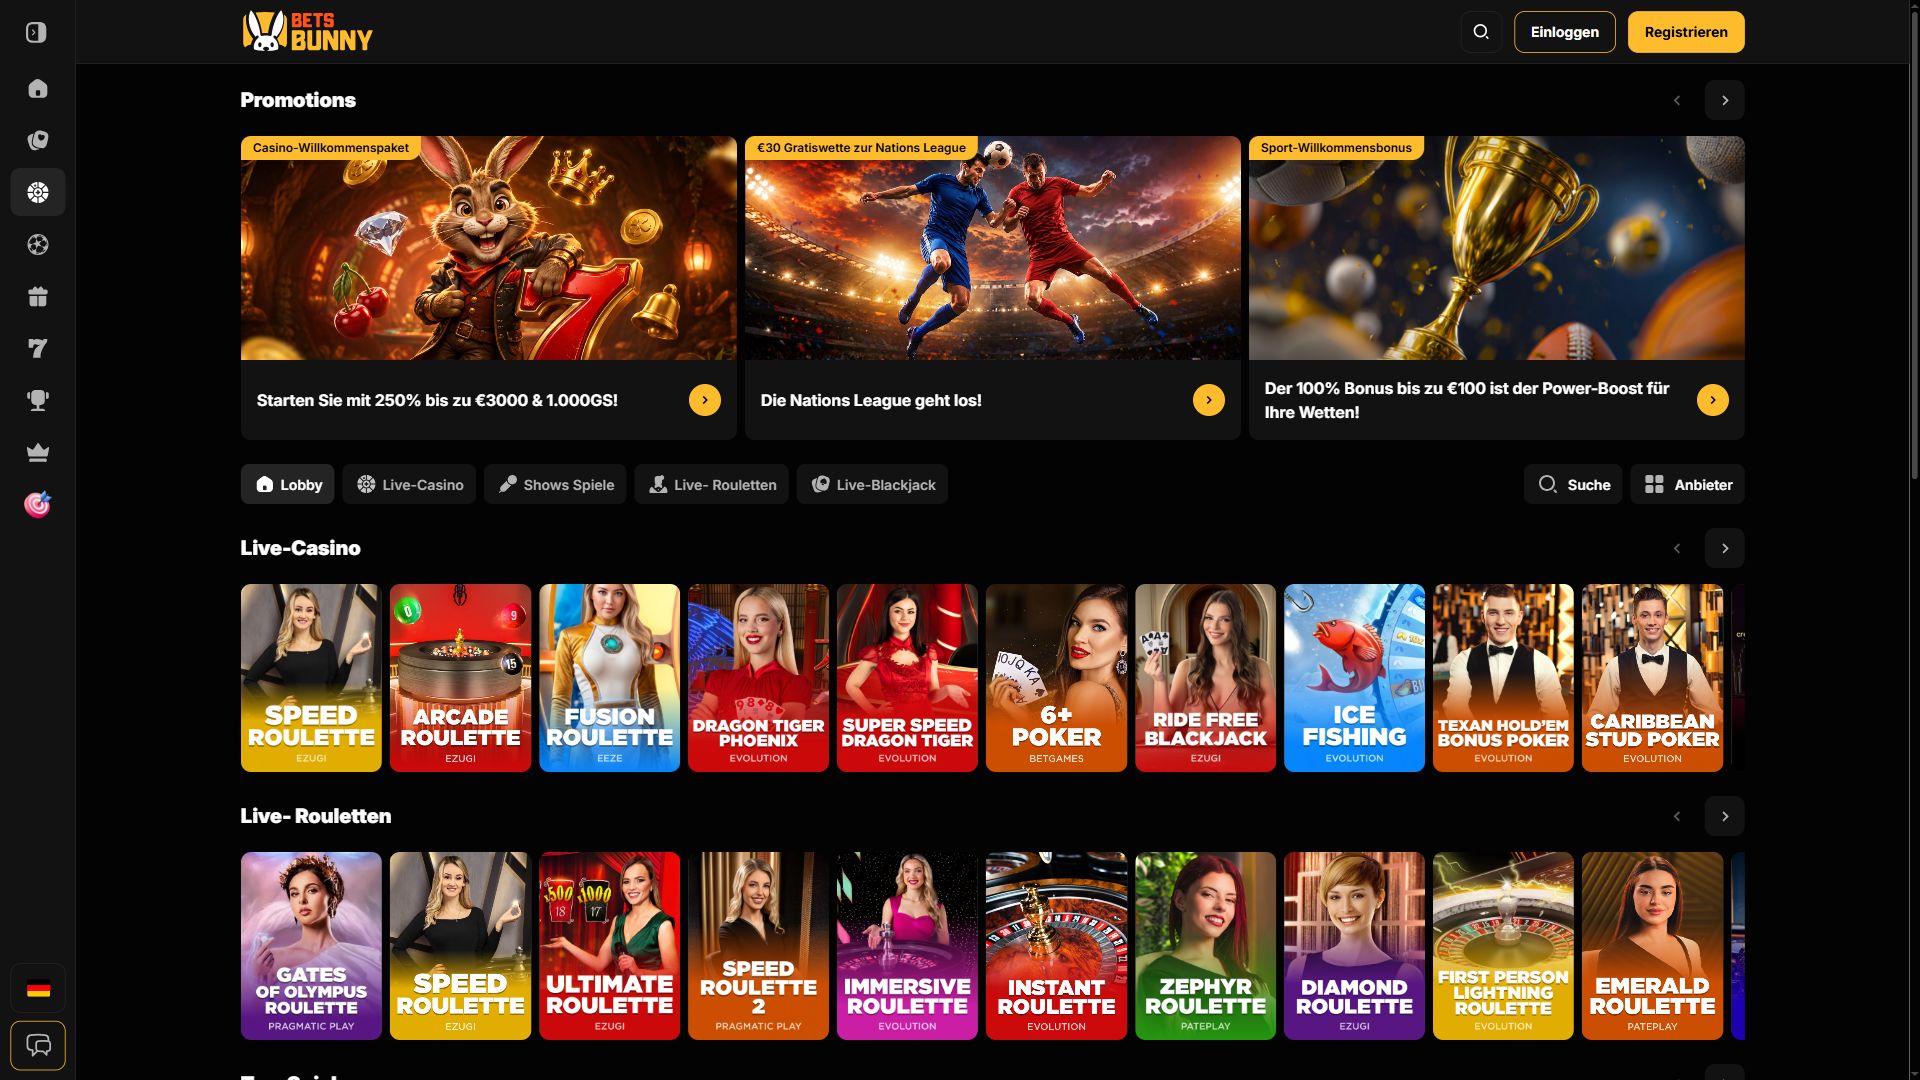Switch to the Live-Casino tab
This screenshot has width=1920, height=1080.
click(409, 484)
